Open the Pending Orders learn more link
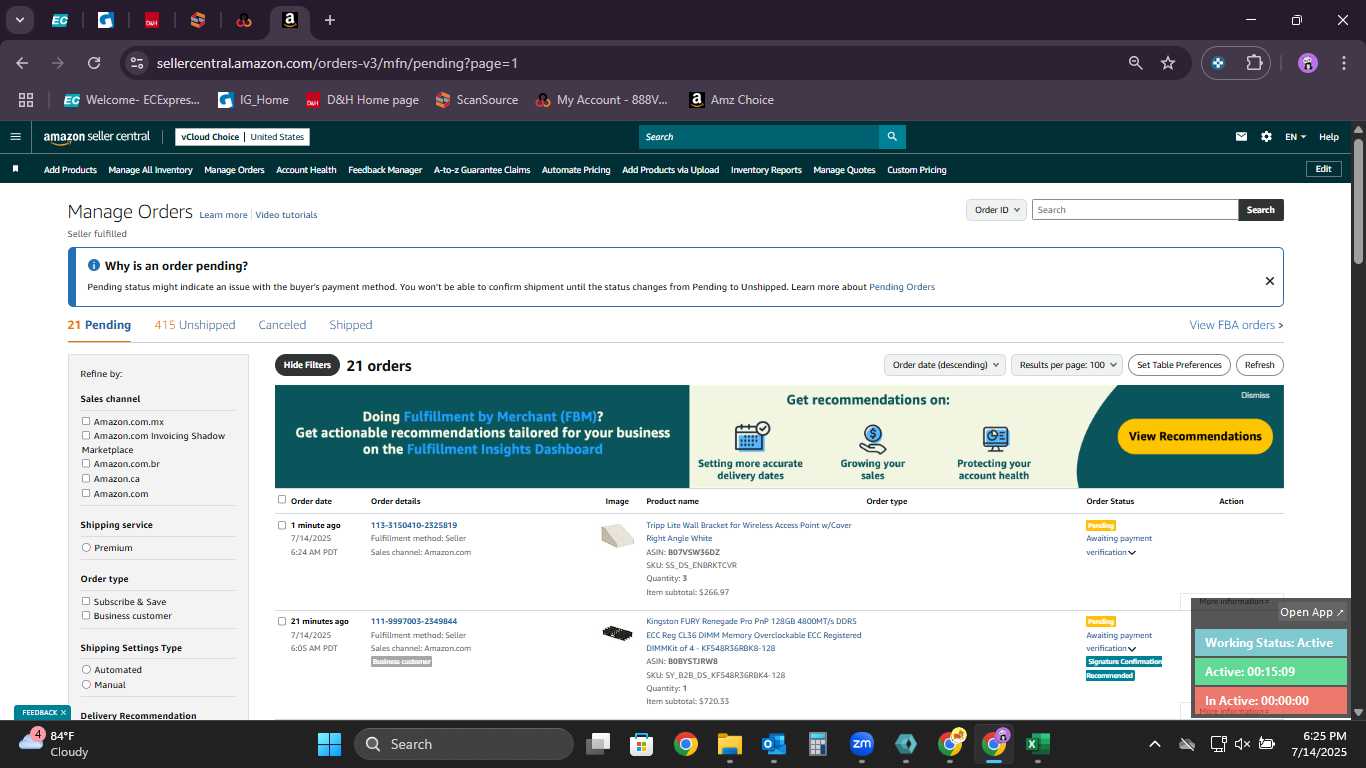 click(902, 287)
